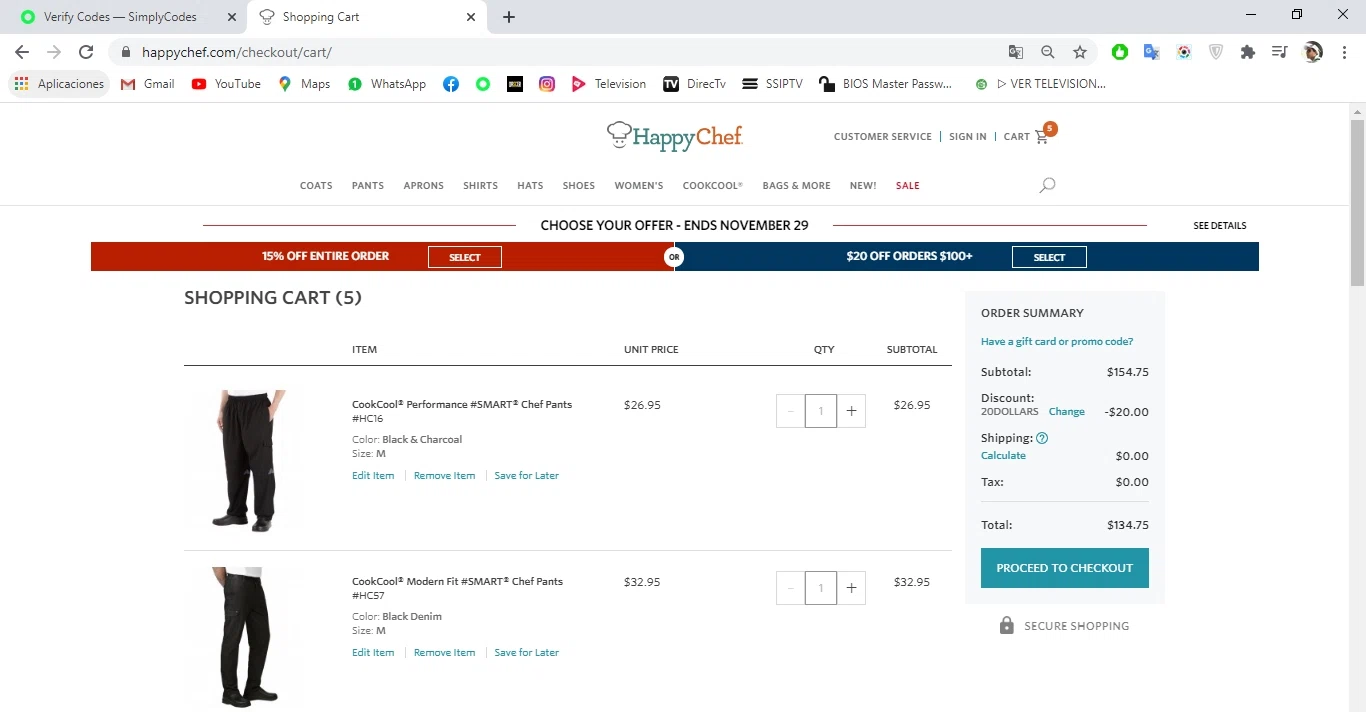Viewport: 1366px width, 712px height.
Task: Click the address bar URL happychef.com/checkout/cart/
Action: click(237, 52)
